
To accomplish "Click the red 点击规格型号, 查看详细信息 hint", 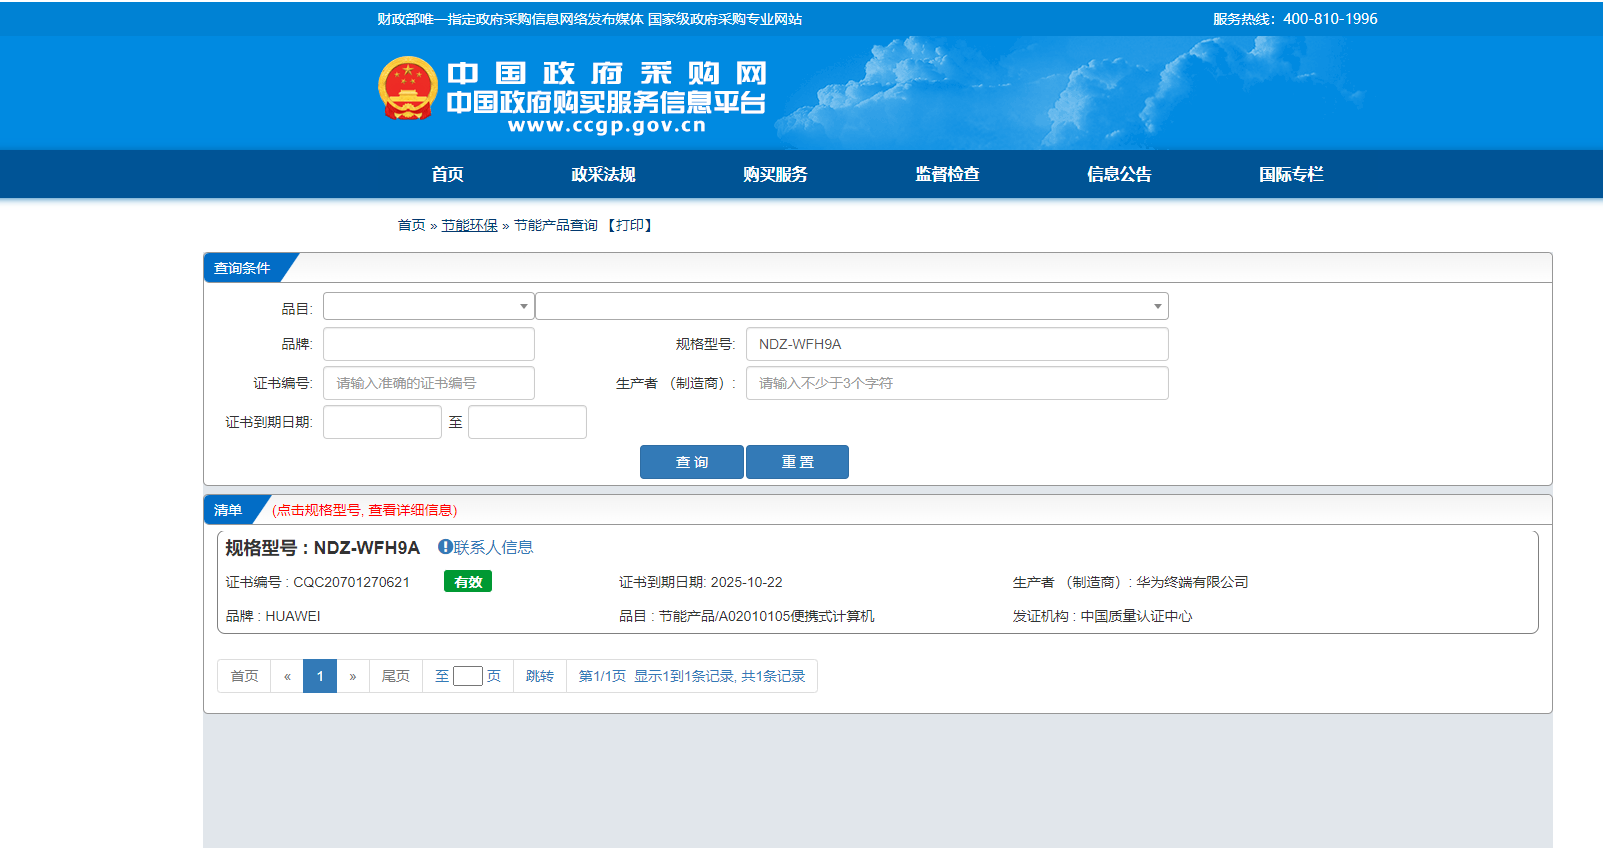I will [x=365, y=510].
